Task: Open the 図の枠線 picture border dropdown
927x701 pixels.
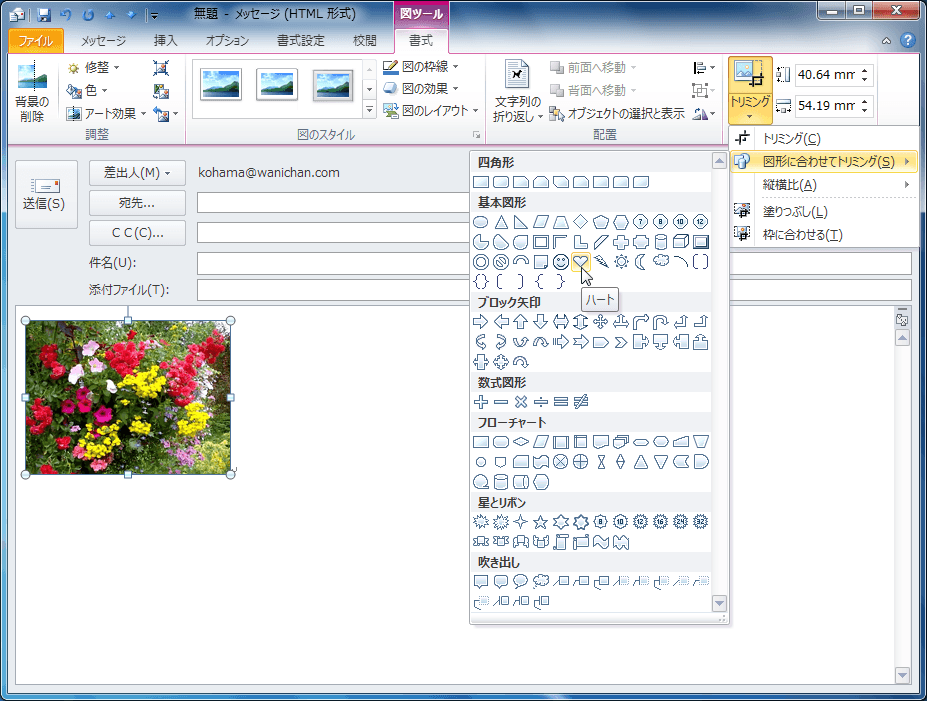Action: [421, 67]
